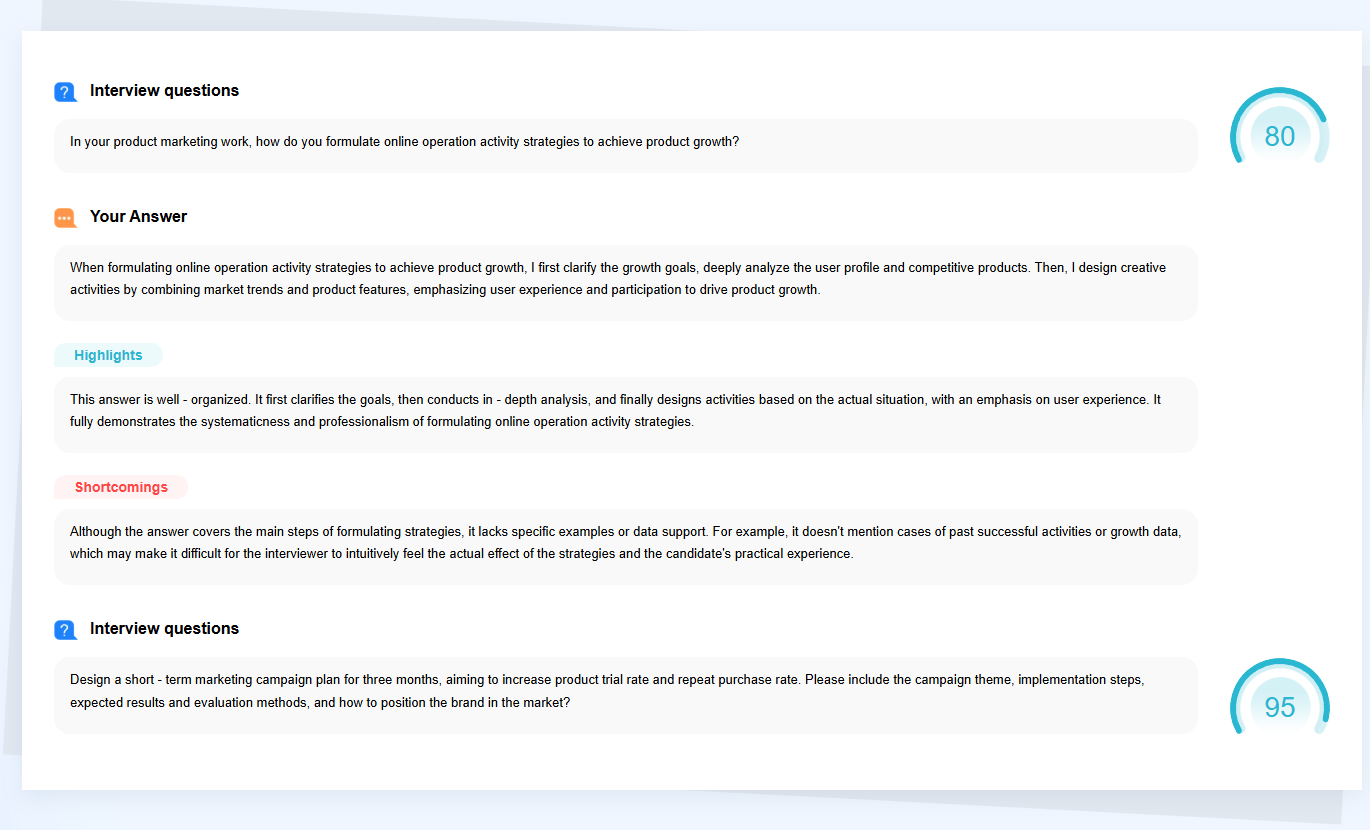Select the answer text card about growth goals
Image resolution: width=1370 pixels, height=830 pixels.
coord(625,282)
